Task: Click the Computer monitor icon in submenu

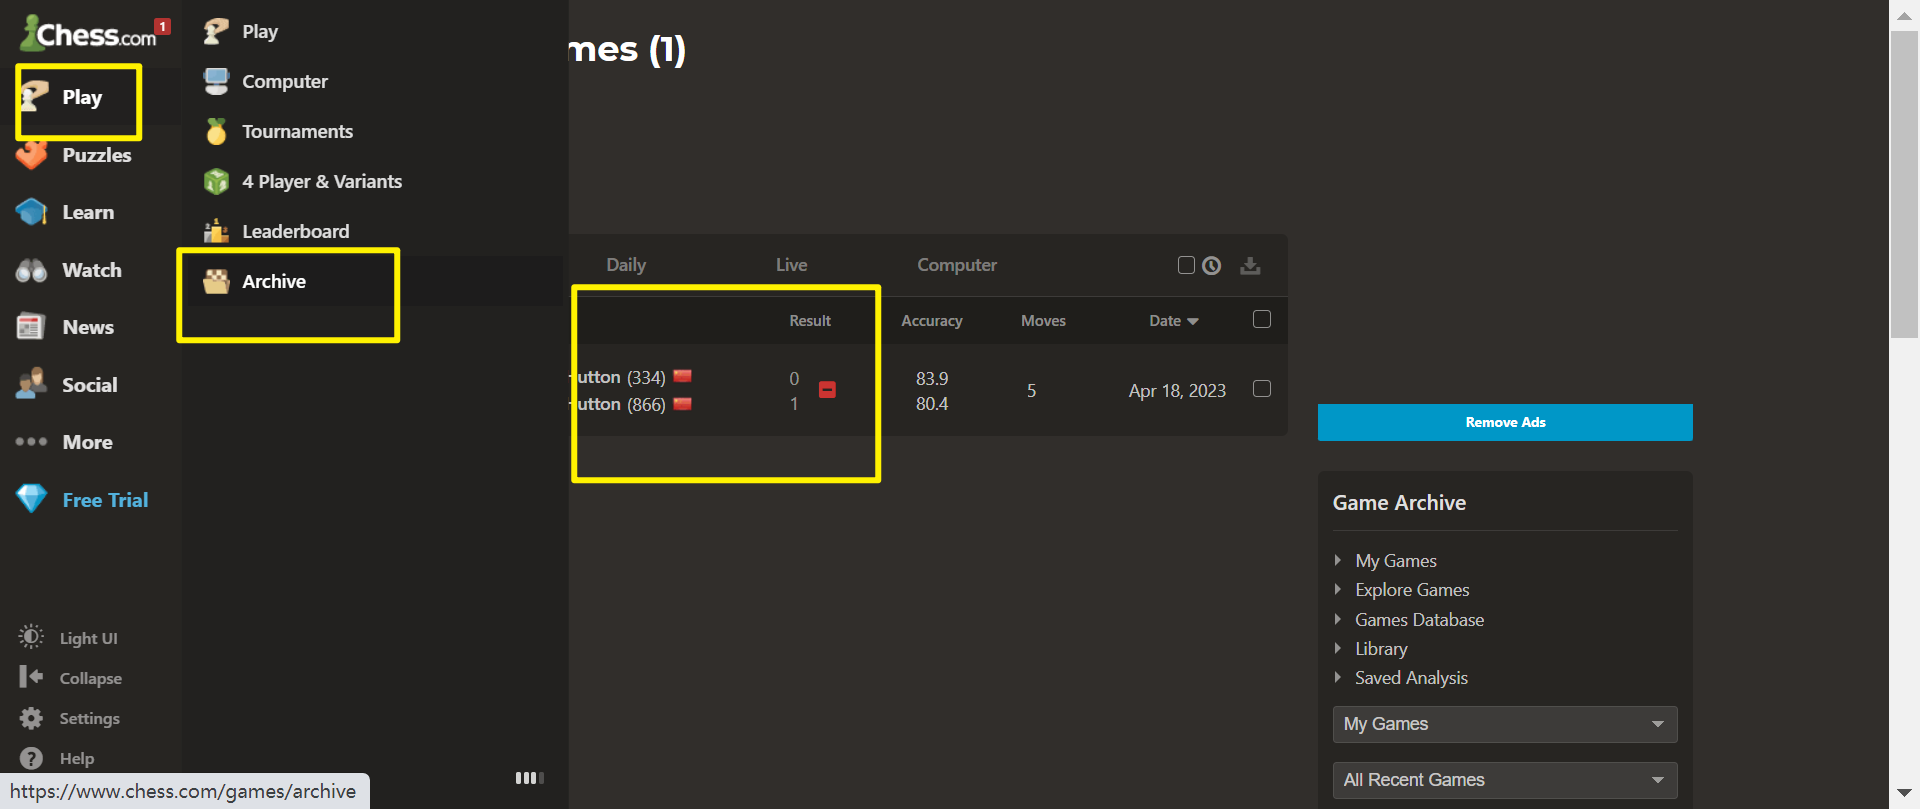Action: [x=216, y=81]
